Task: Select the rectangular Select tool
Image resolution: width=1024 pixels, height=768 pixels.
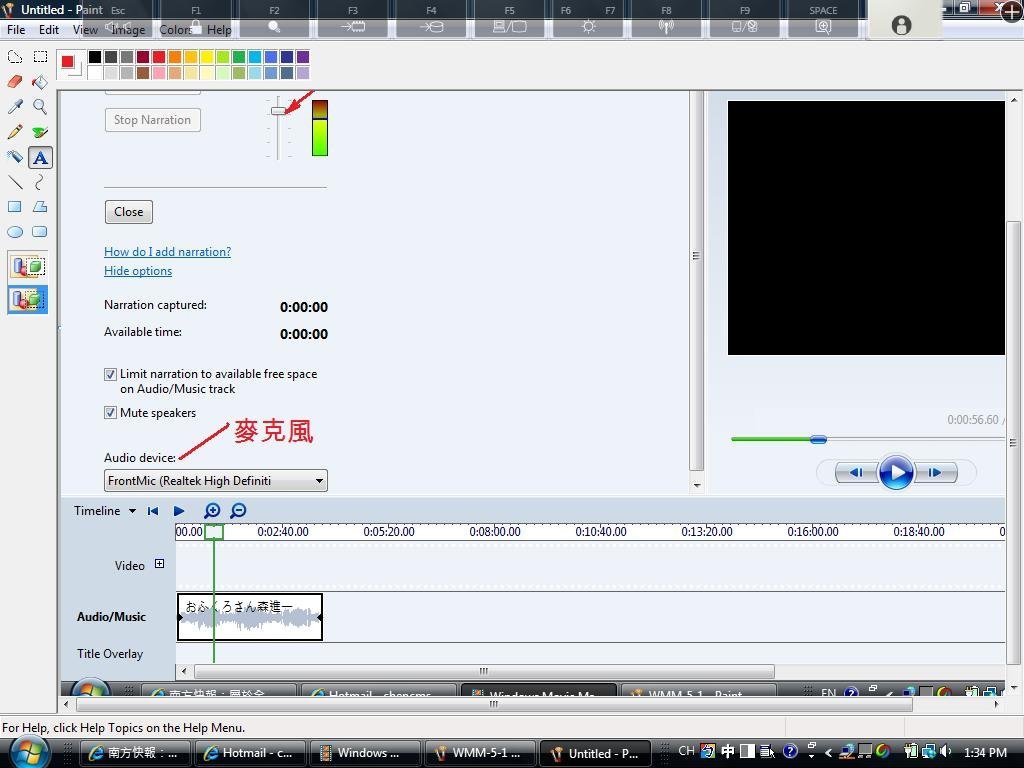Action: tap(40, 57)
